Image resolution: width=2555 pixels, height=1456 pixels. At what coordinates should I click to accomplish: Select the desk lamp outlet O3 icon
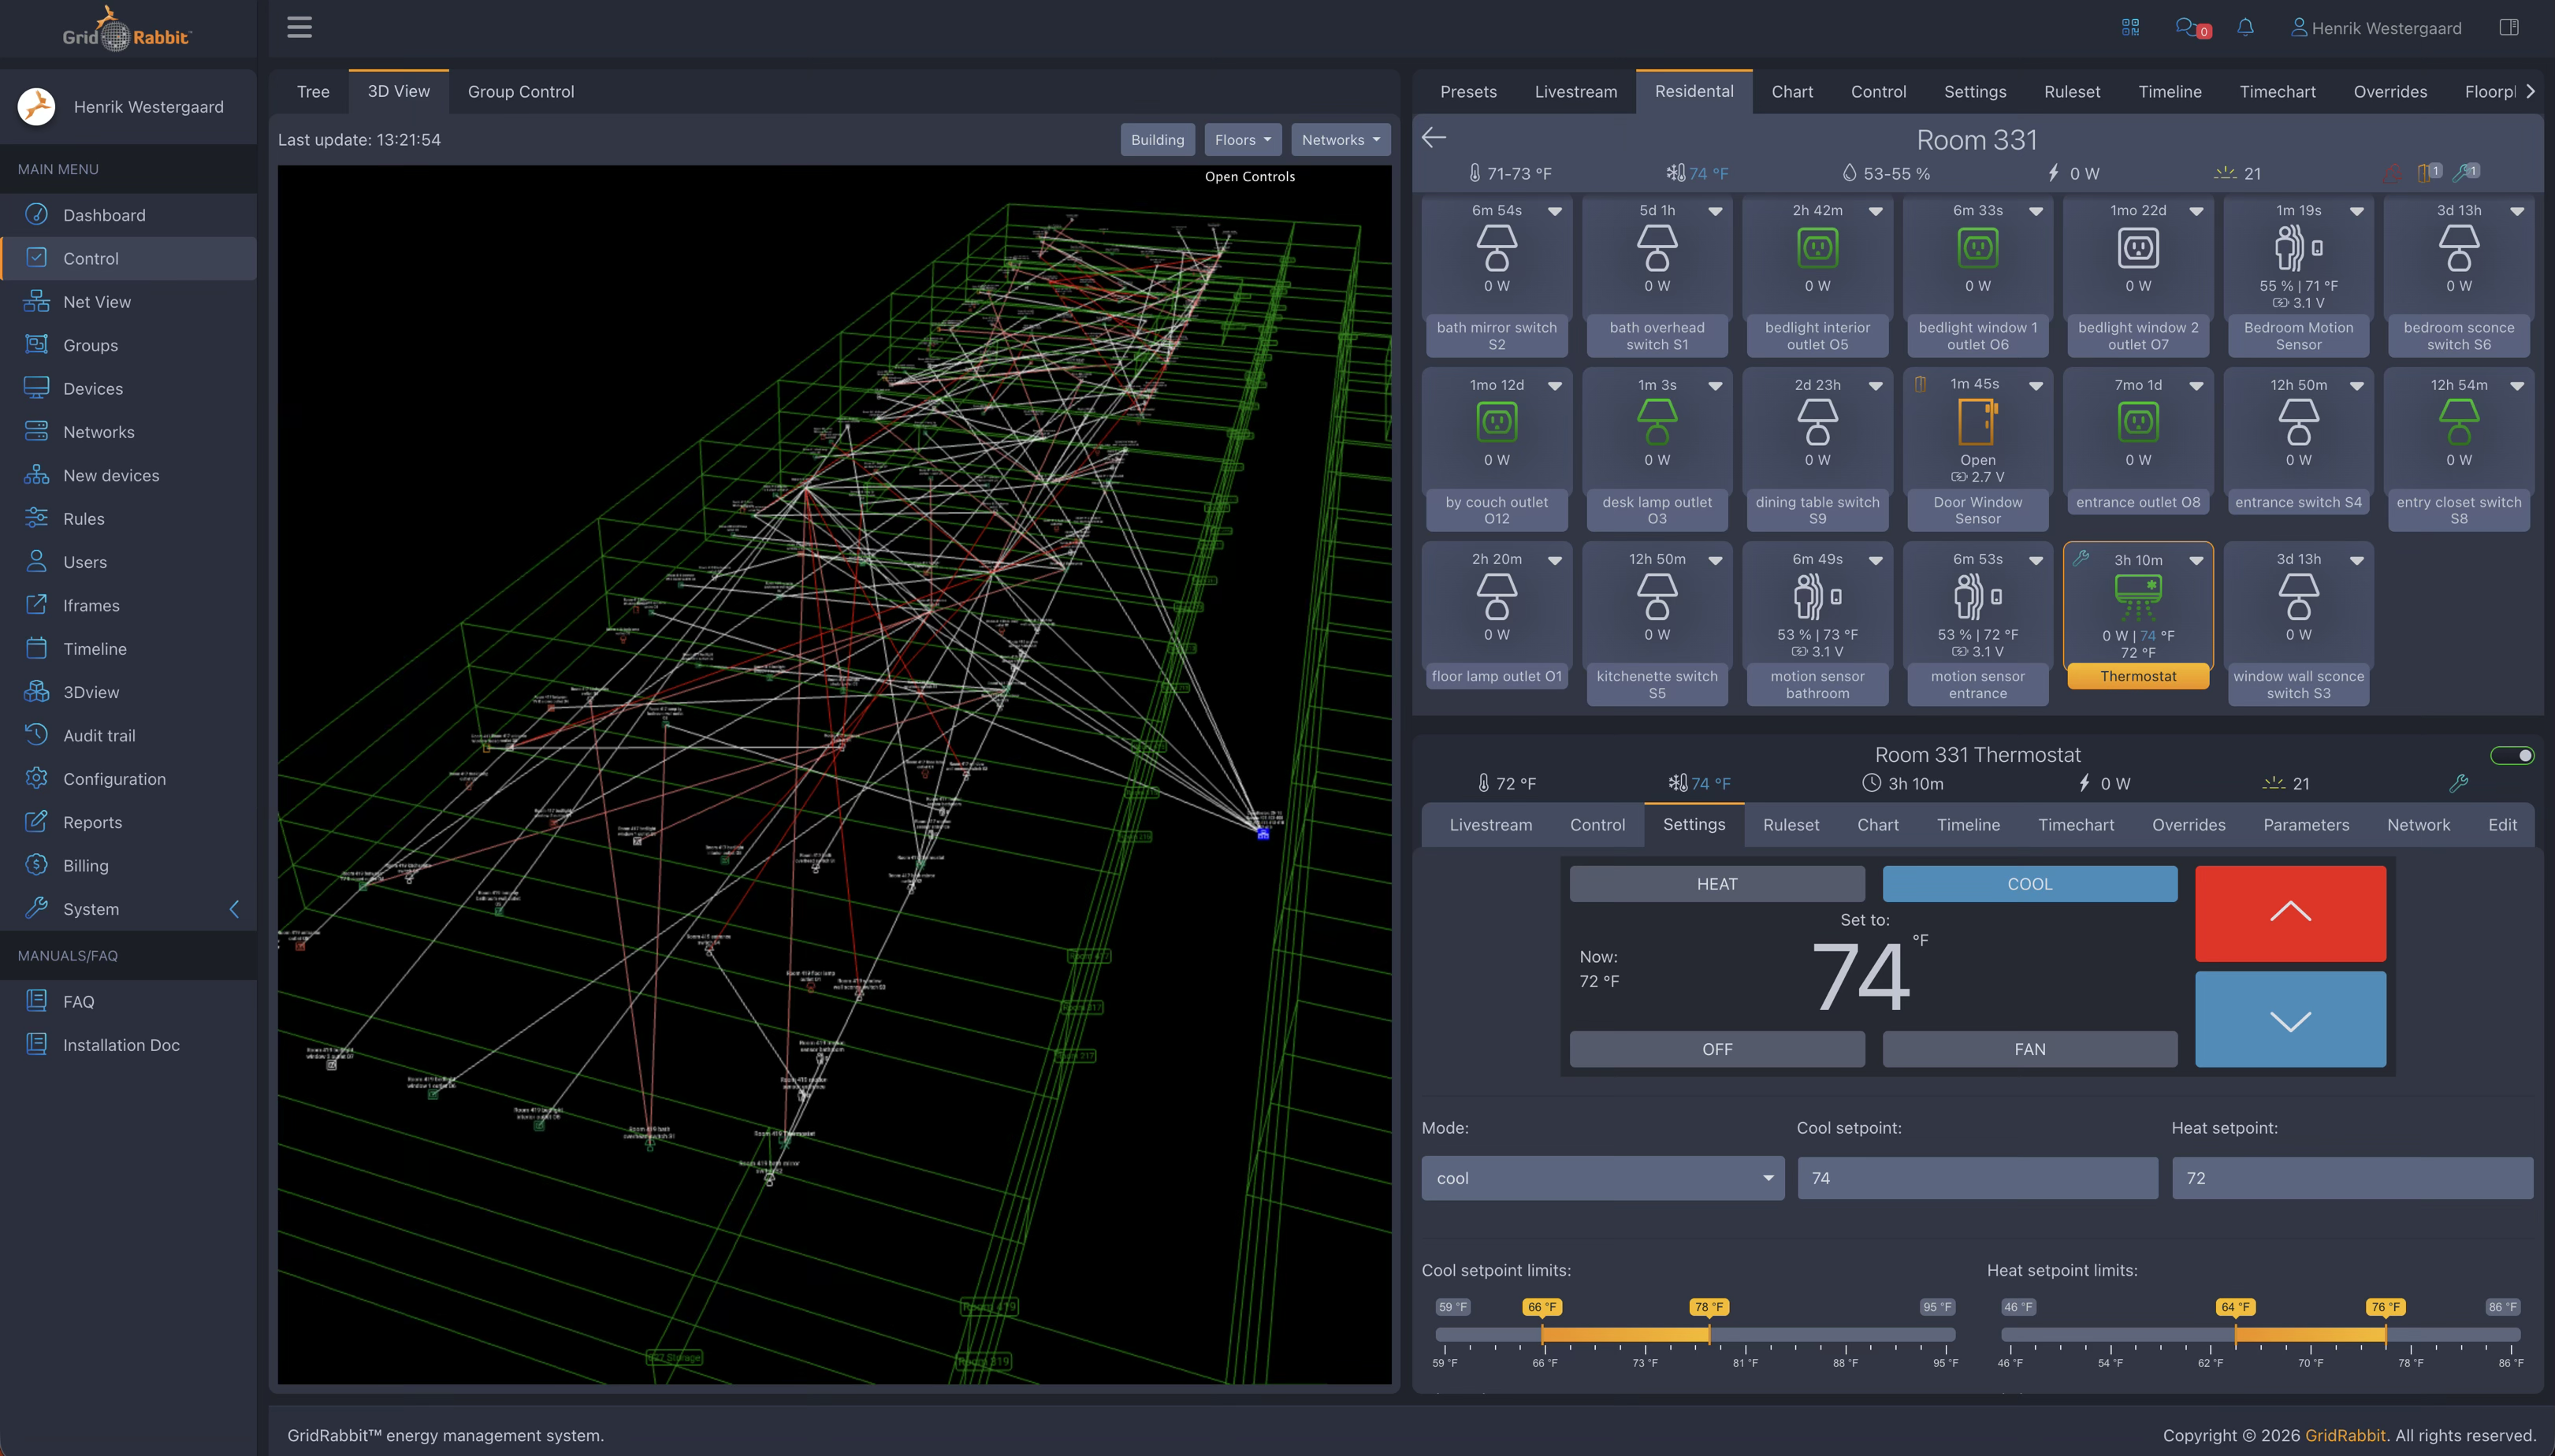pos(1656,421)
